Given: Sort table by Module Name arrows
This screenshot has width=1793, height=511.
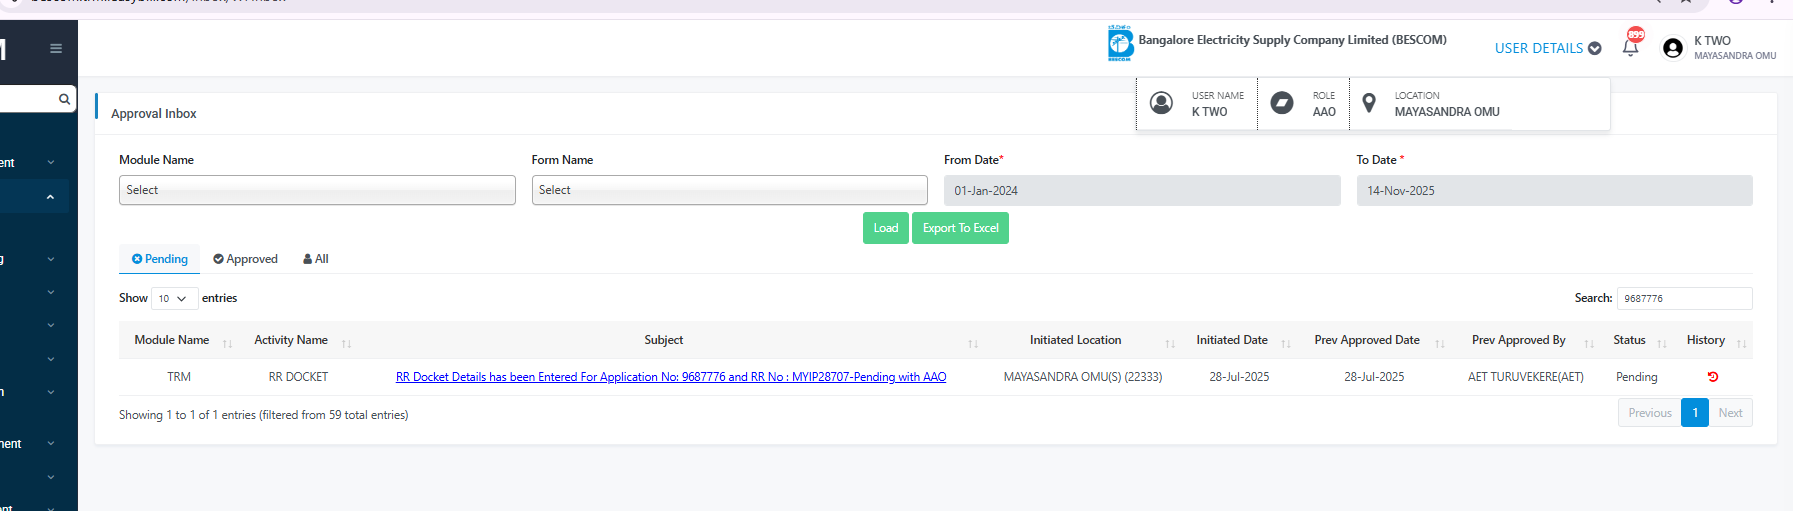Looking at the screenshot, I should coord(227,343).
